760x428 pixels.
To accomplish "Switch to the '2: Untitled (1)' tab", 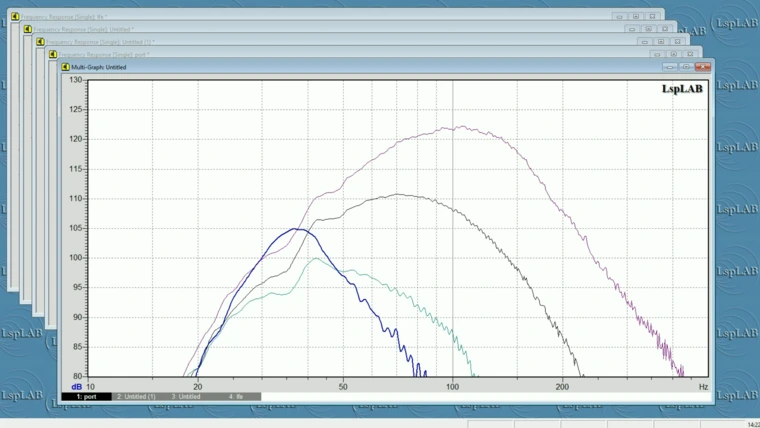I will pyautogui.click(x=136, y=397).
